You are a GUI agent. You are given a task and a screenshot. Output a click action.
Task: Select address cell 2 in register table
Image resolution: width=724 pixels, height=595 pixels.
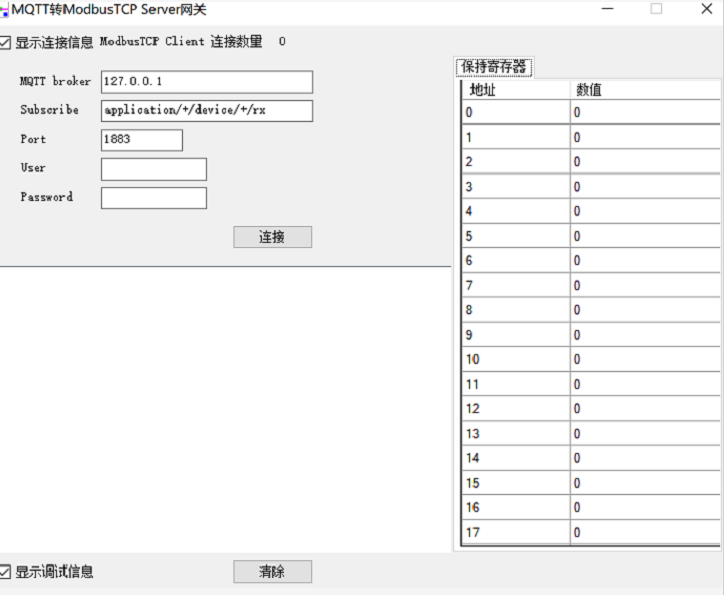click(x=516, y=162)
